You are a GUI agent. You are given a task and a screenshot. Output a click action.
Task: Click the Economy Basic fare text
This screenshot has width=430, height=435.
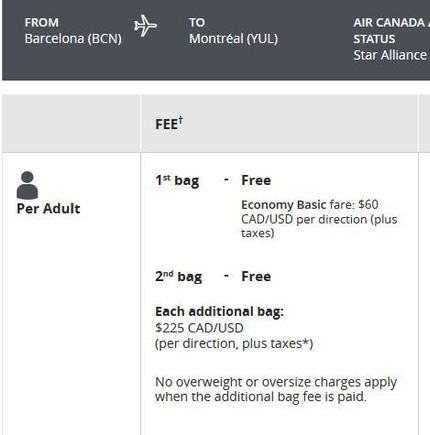(x=291, y=205)
